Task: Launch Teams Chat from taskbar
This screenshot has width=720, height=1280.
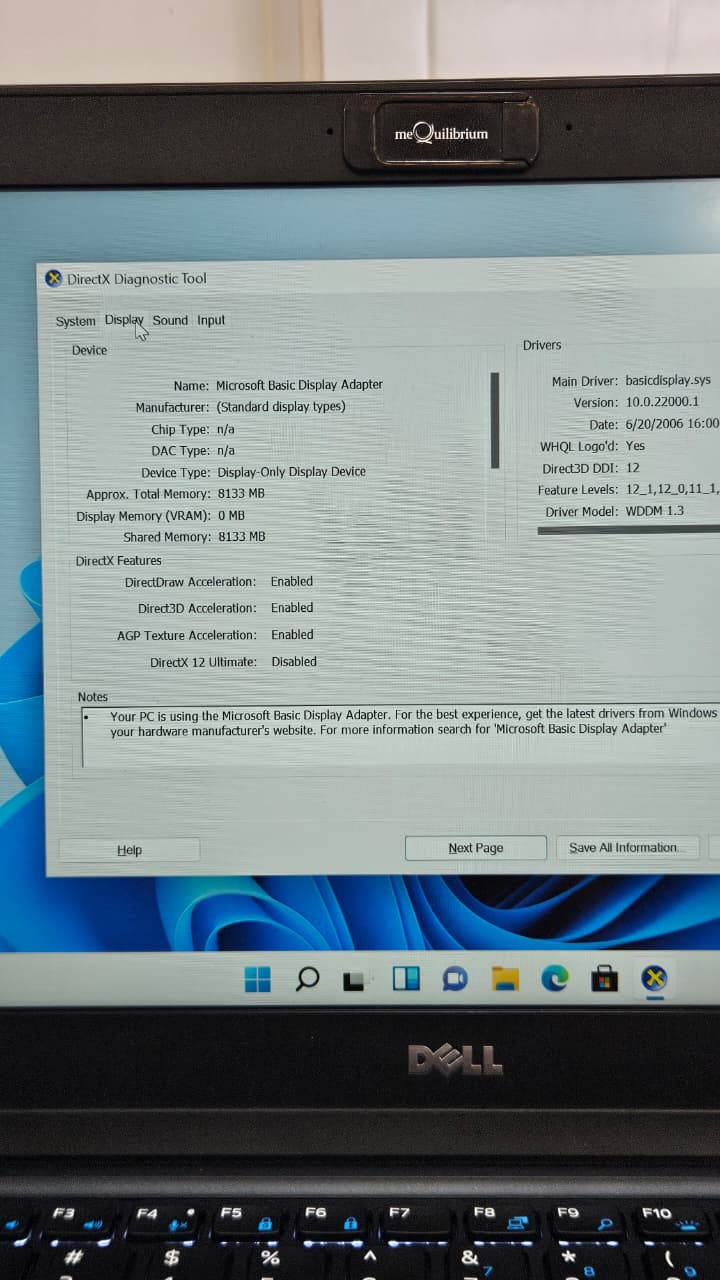Action: coord(455,980)
